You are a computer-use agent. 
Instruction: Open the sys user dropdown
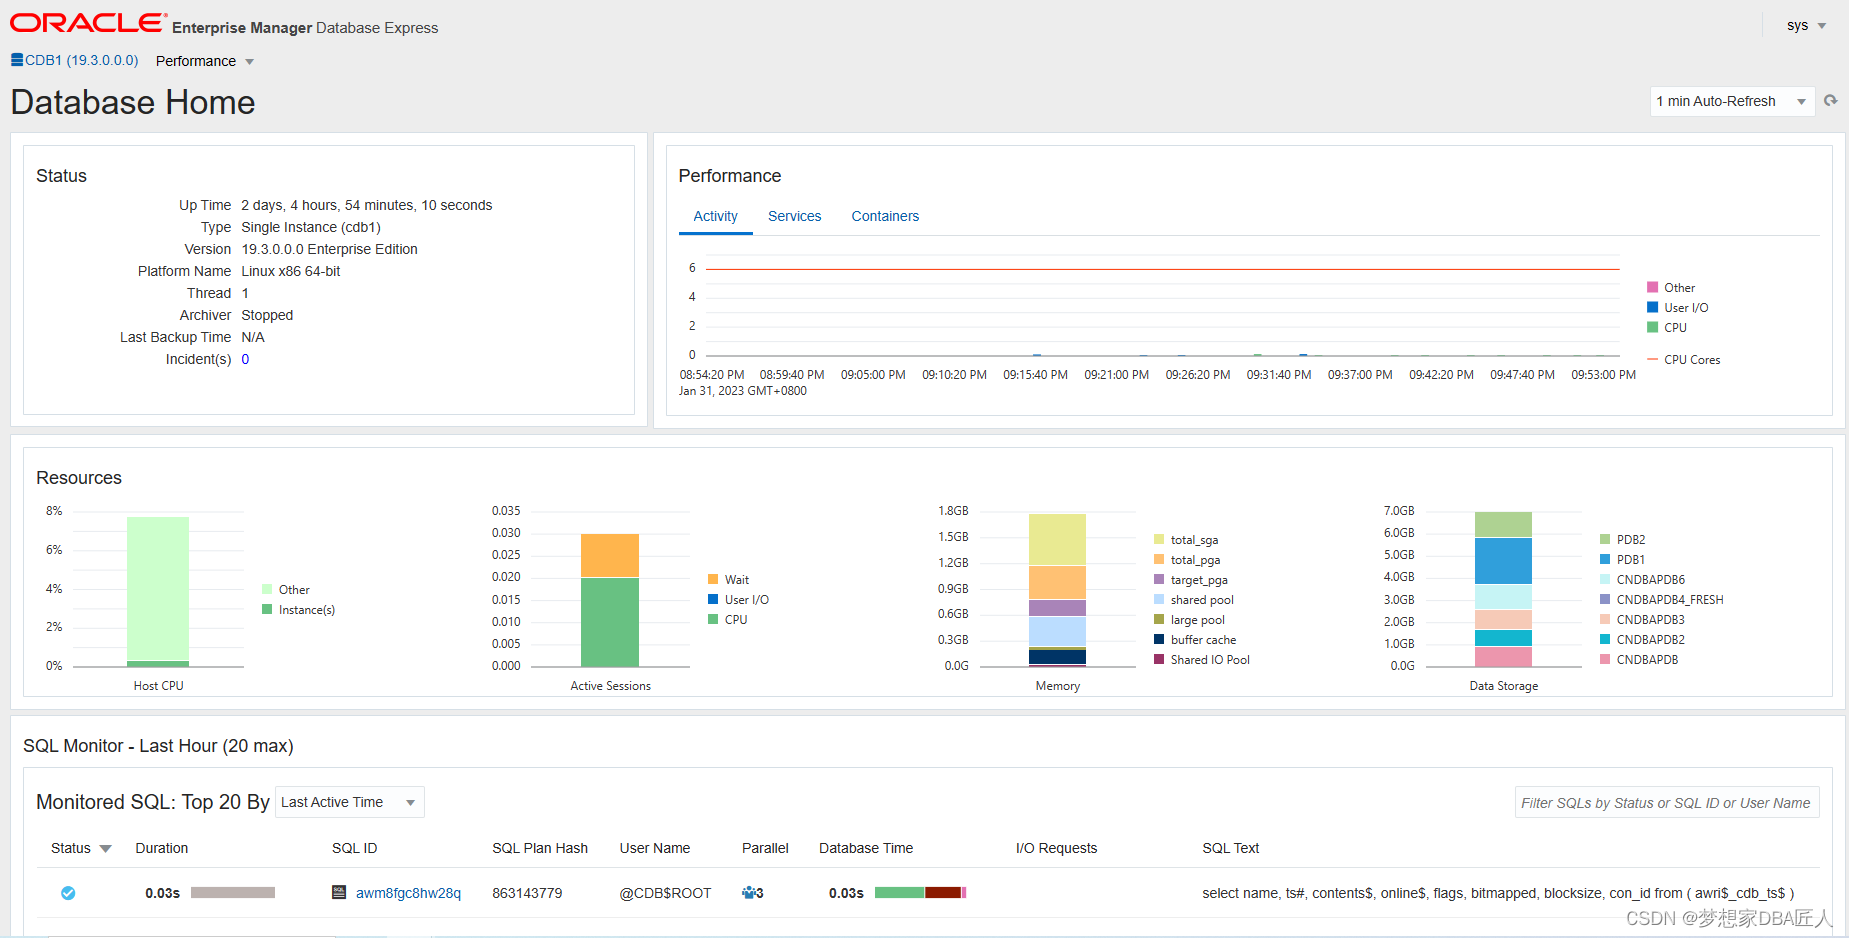click(1806, 25)
